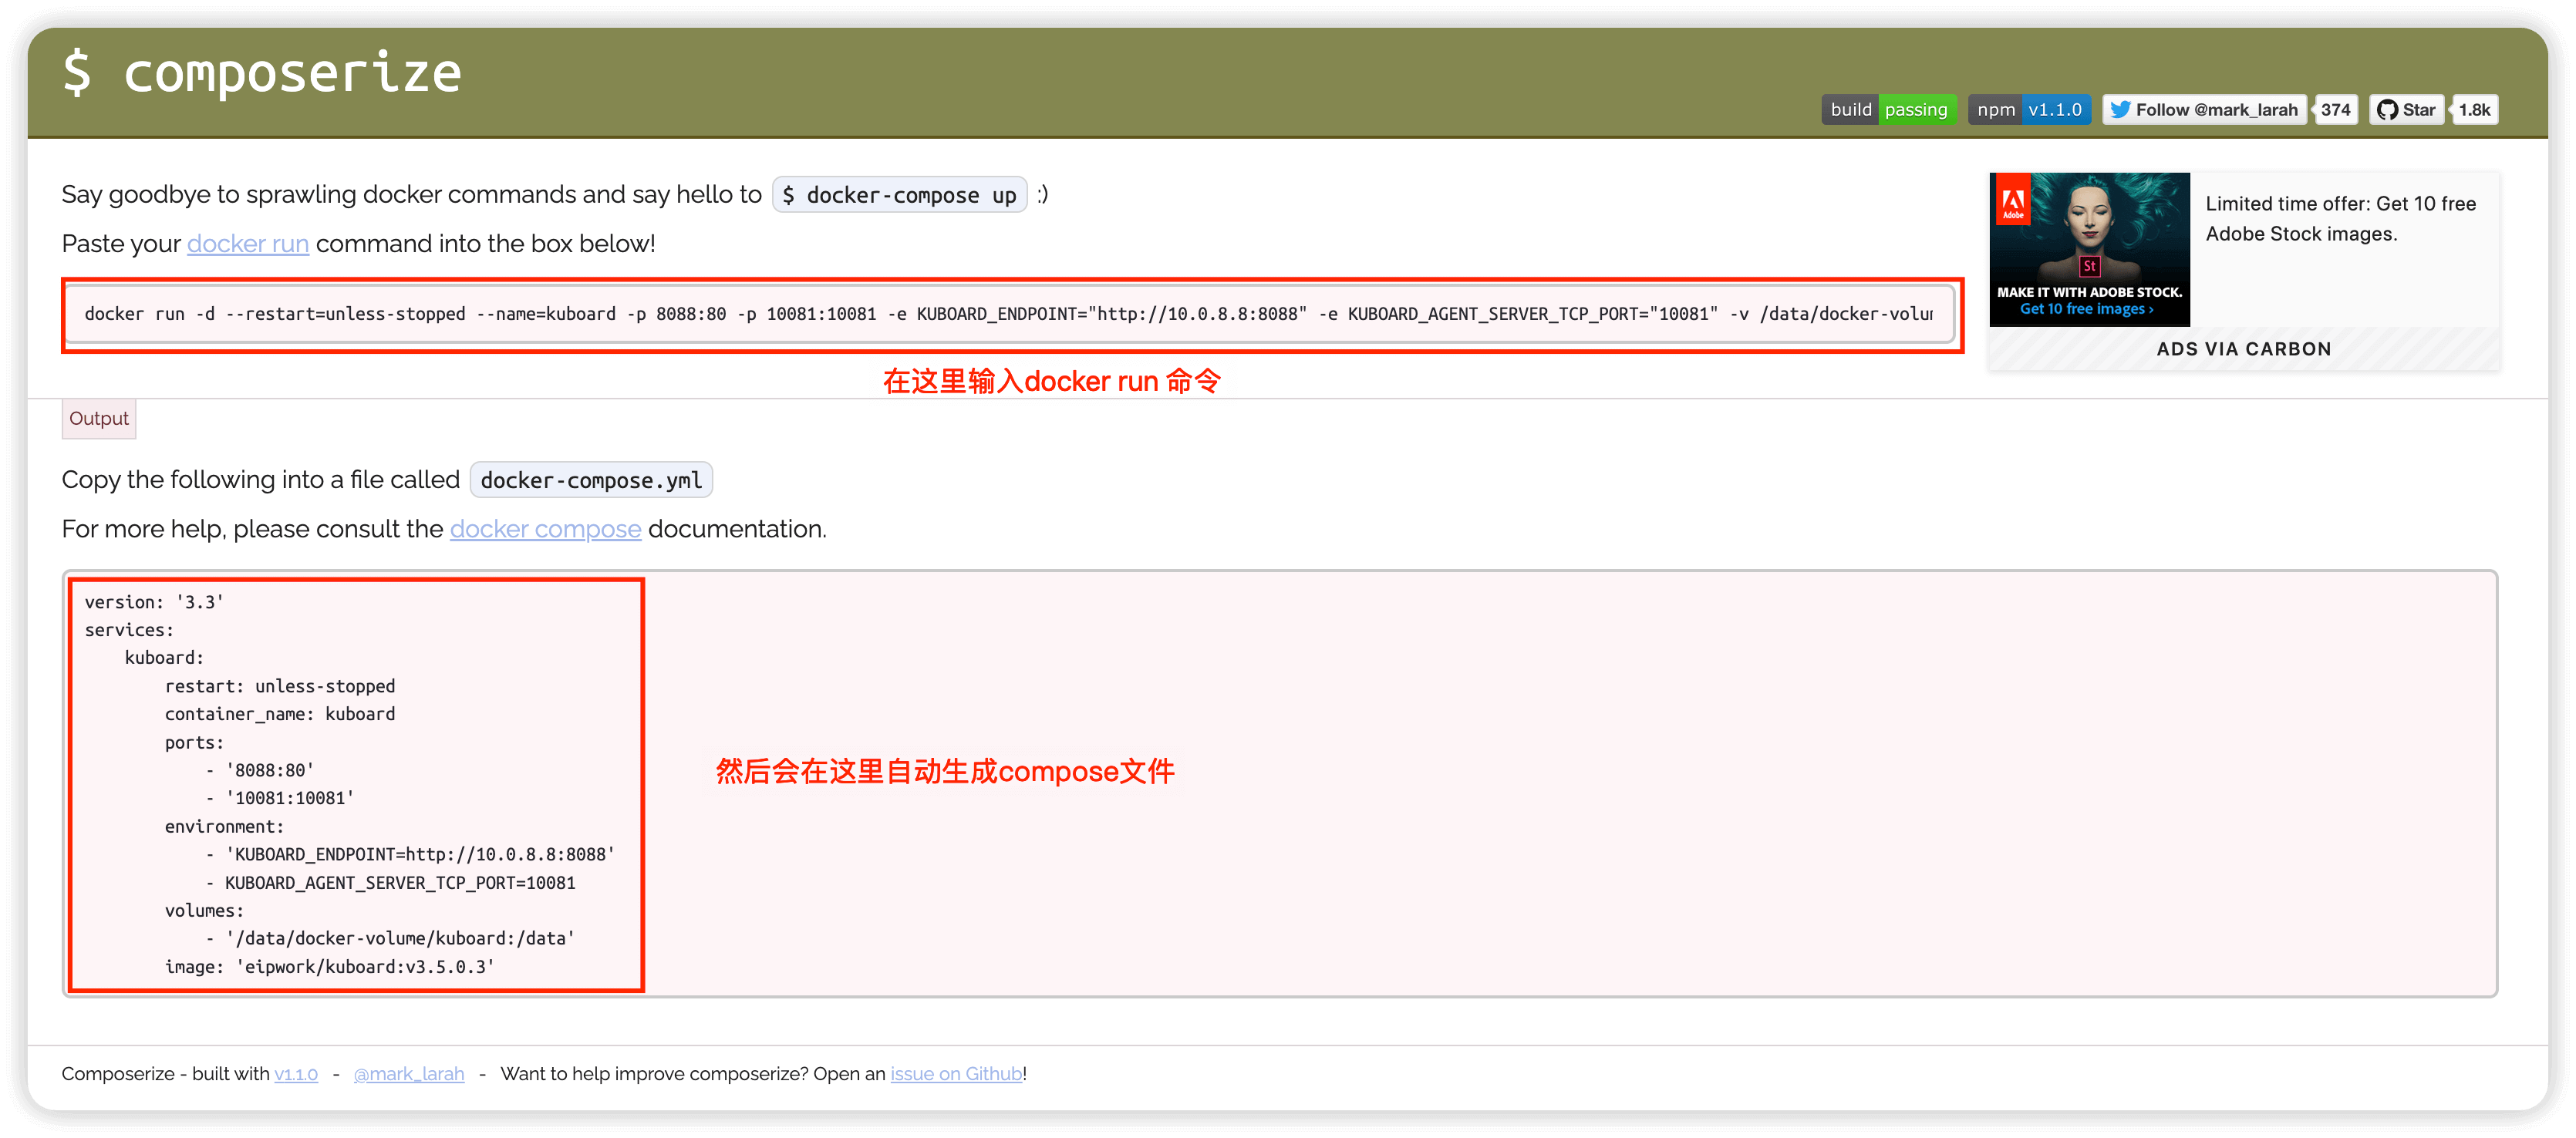Click inside the docker run command input

1008,314
